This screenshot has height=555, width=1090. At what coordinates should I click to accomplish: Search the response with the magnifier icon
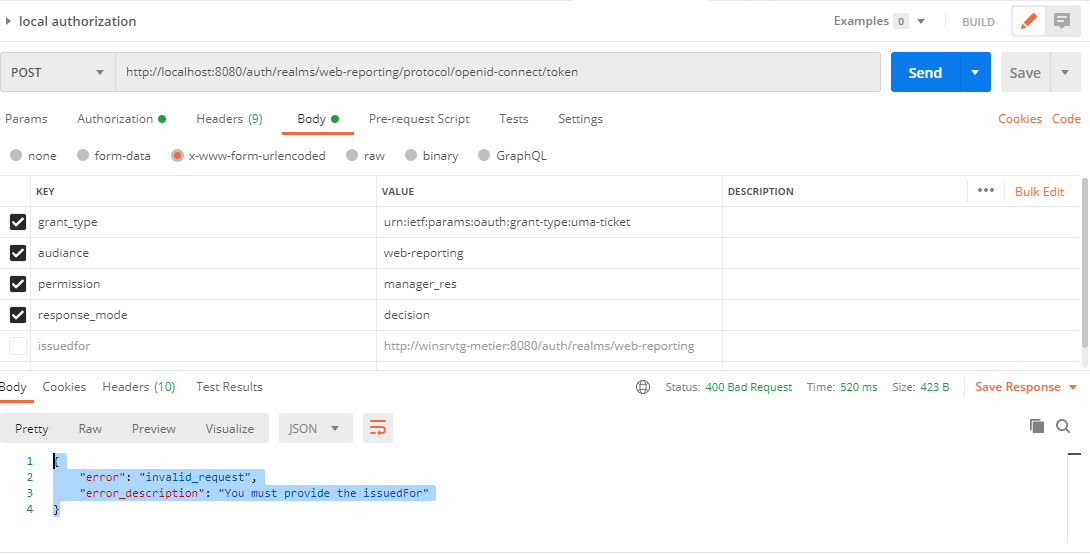click(x=1063, y=426)
